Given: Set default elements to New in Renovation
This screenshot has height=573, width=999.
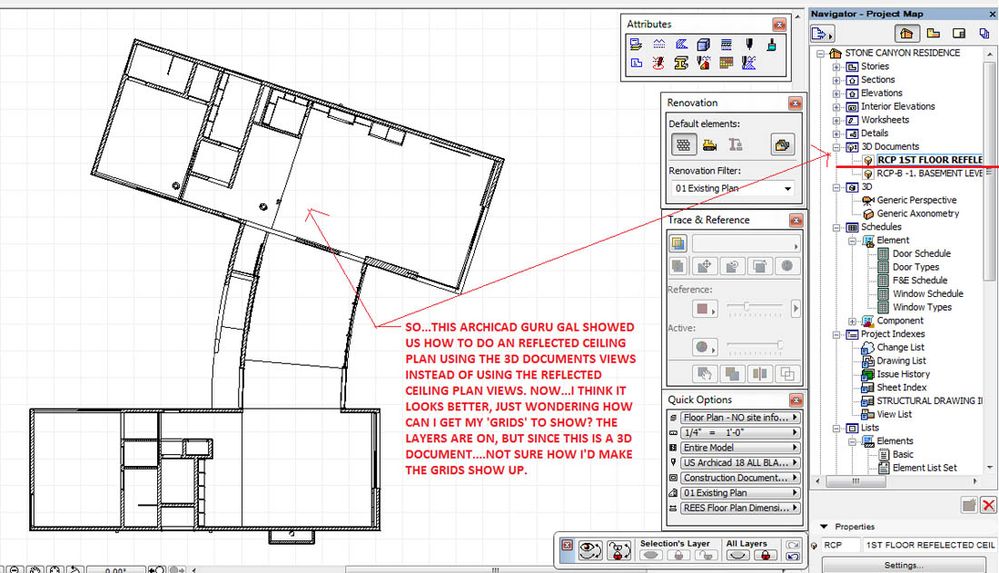Looking at the screenshot, I should (x=735, y=145).
